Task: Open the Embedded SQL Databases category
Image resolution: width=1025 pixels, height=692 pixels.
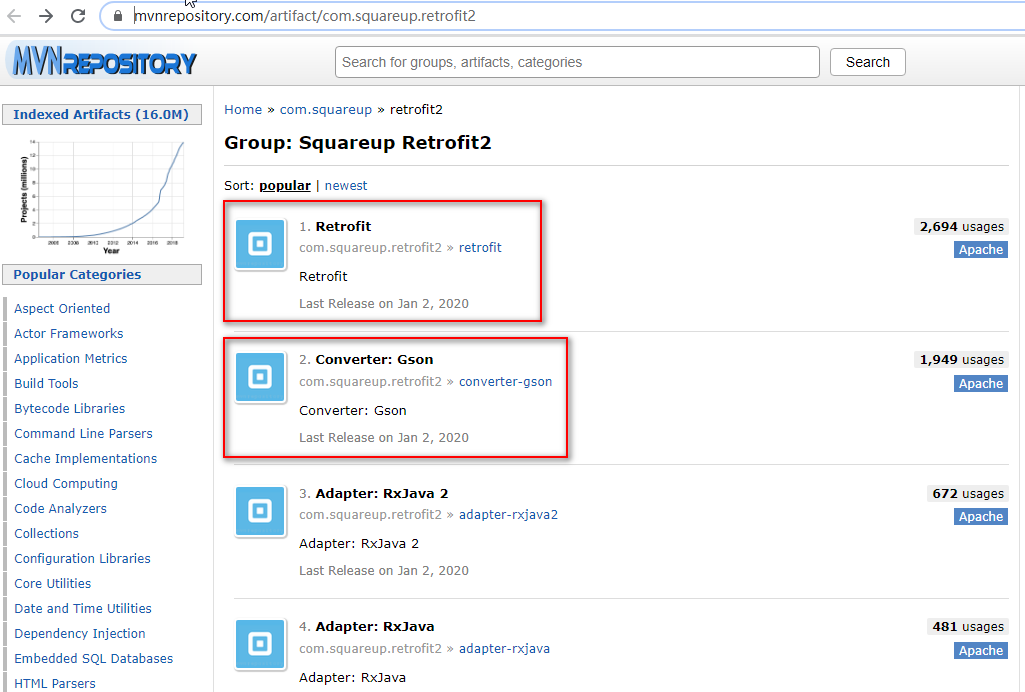Action: (x=93, y=659)
